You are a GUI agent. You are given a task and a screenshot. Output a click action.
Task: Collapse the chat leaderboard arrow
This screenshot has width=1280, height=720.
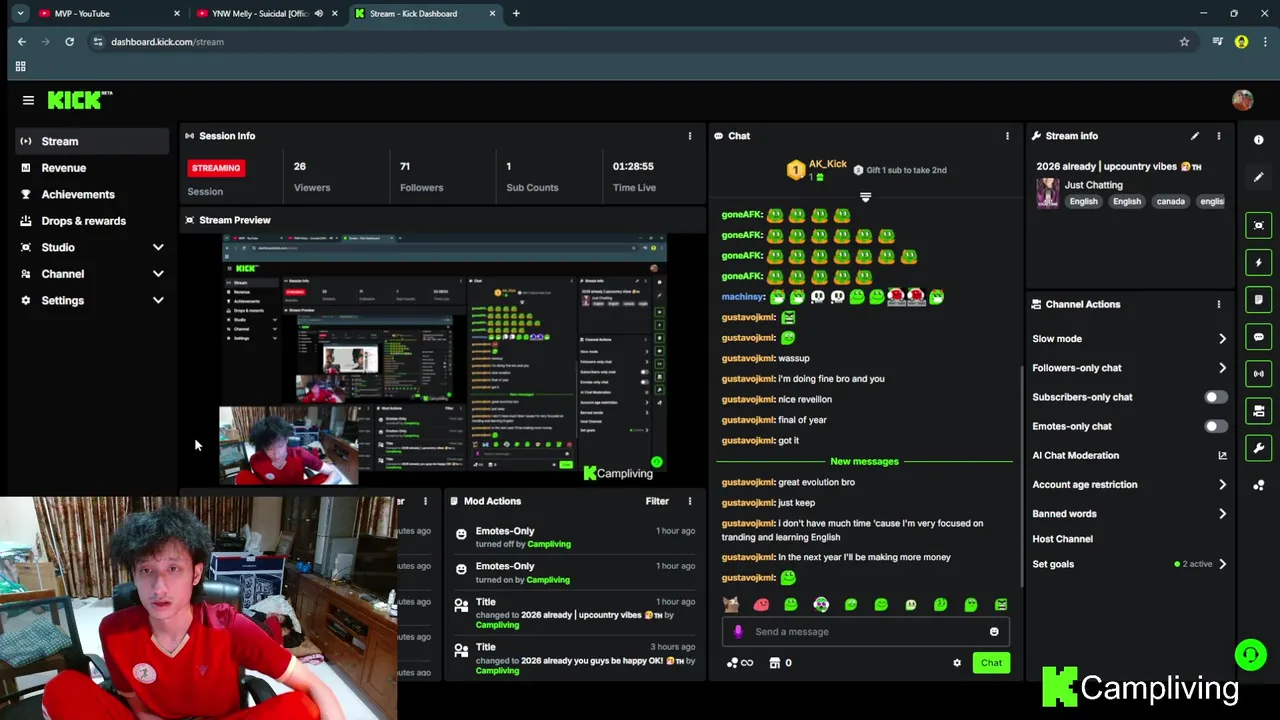click(x=865, y=197)
